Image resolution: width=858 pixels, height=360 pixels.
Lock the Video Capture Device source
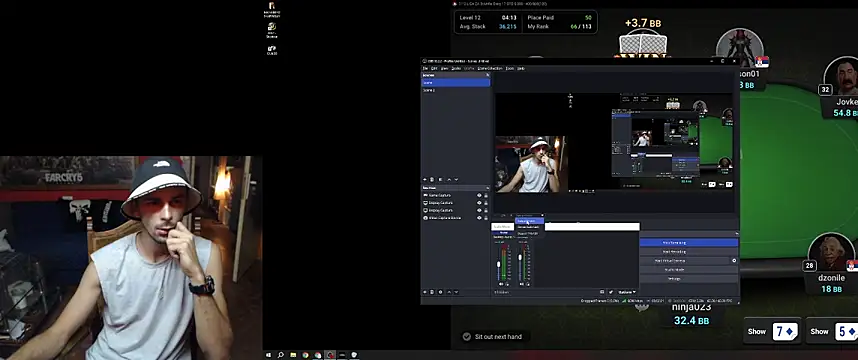(486, 218)
